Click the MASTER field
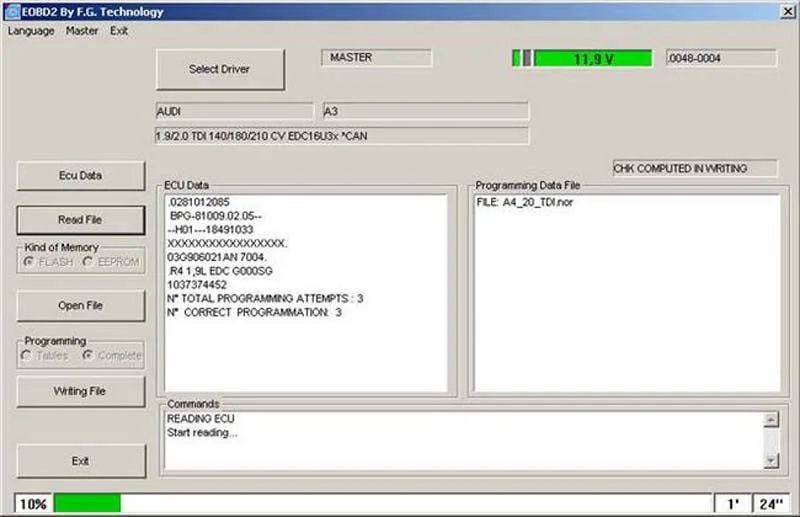The image size is (800, 517). point(377,58)
